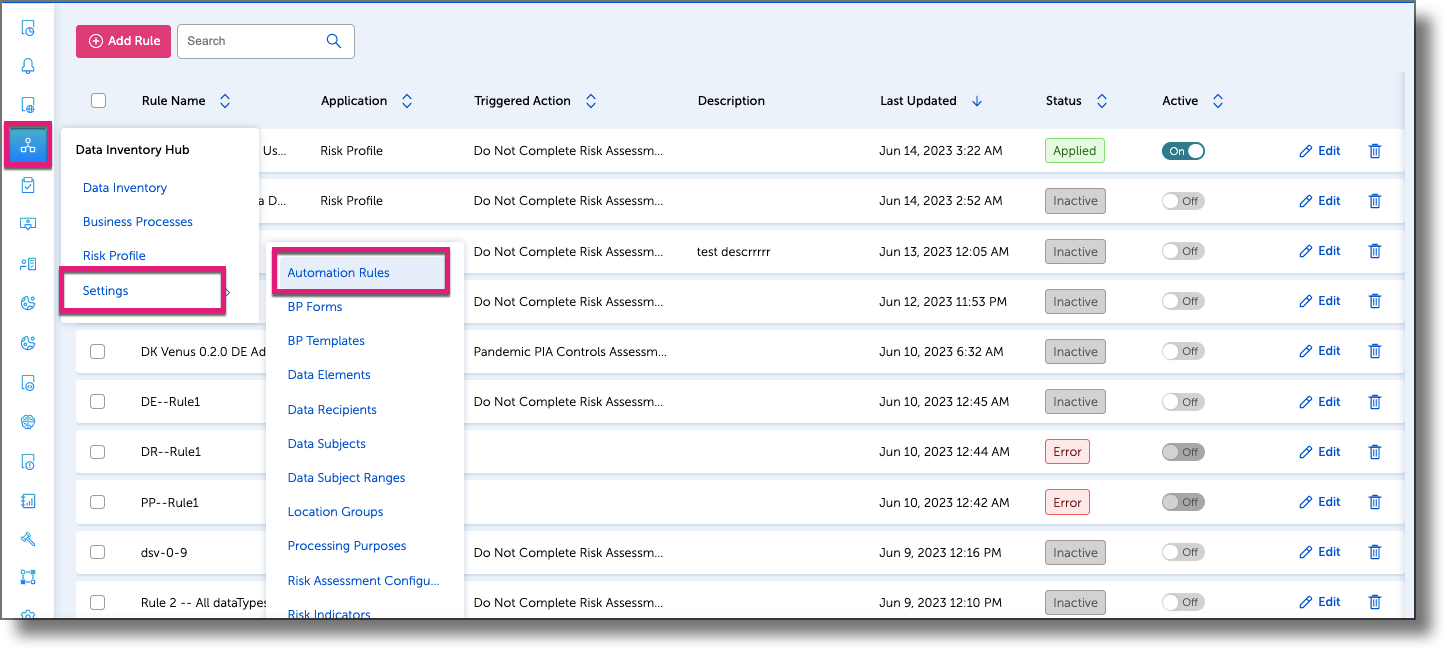Click the Error status badge on PP--Rule1
The image size is (1447, 651).
pyautogui.click(x=1067, y=501)
